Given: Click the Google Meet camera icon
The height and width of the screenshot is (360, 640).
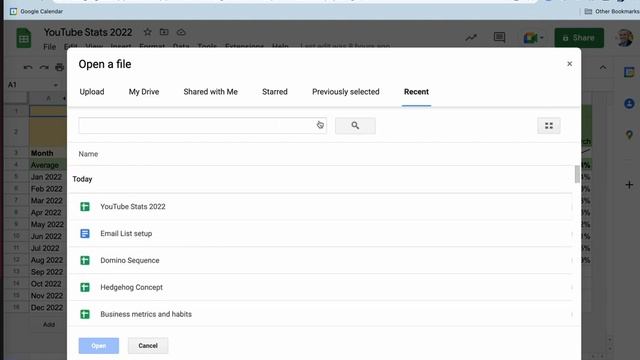Looking at the screenshot, I should coord(530,38).
